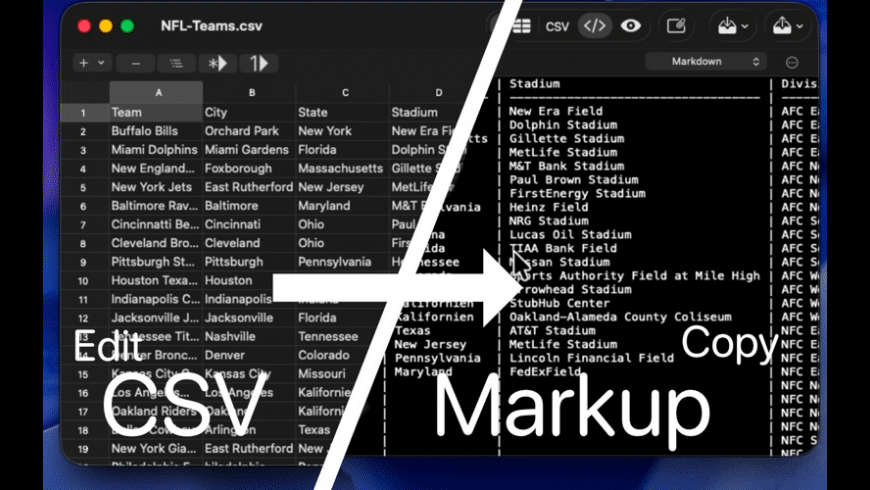This screenshot has width=870, height=490.
Task: Select row number 2 header
Action: tap(83, 132)
